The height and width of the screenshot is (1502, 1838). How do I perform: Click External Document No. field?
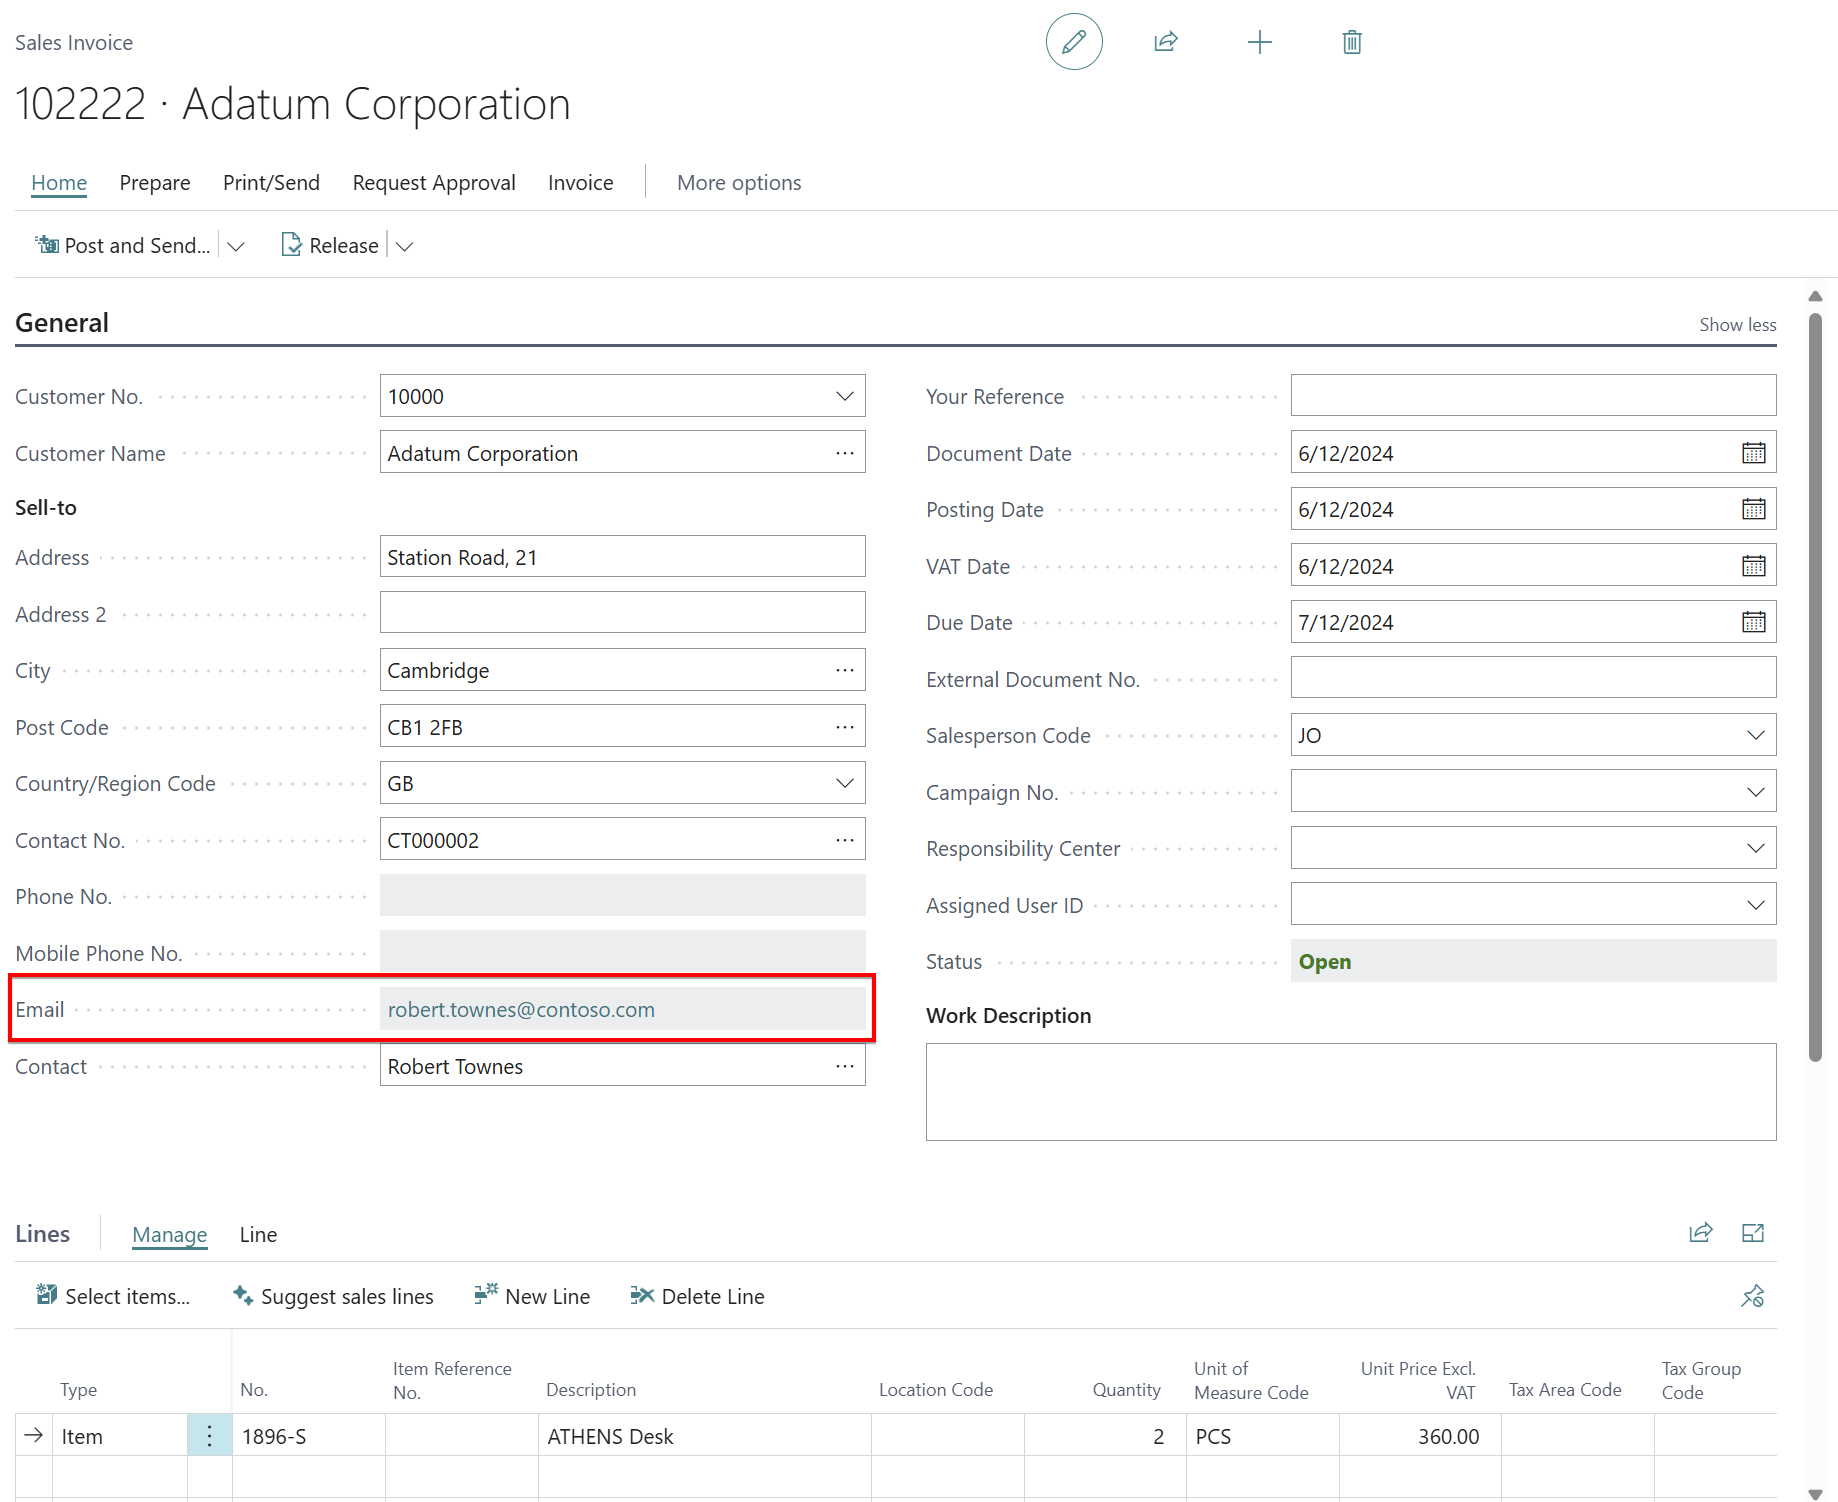click(x=1533, y=678)
